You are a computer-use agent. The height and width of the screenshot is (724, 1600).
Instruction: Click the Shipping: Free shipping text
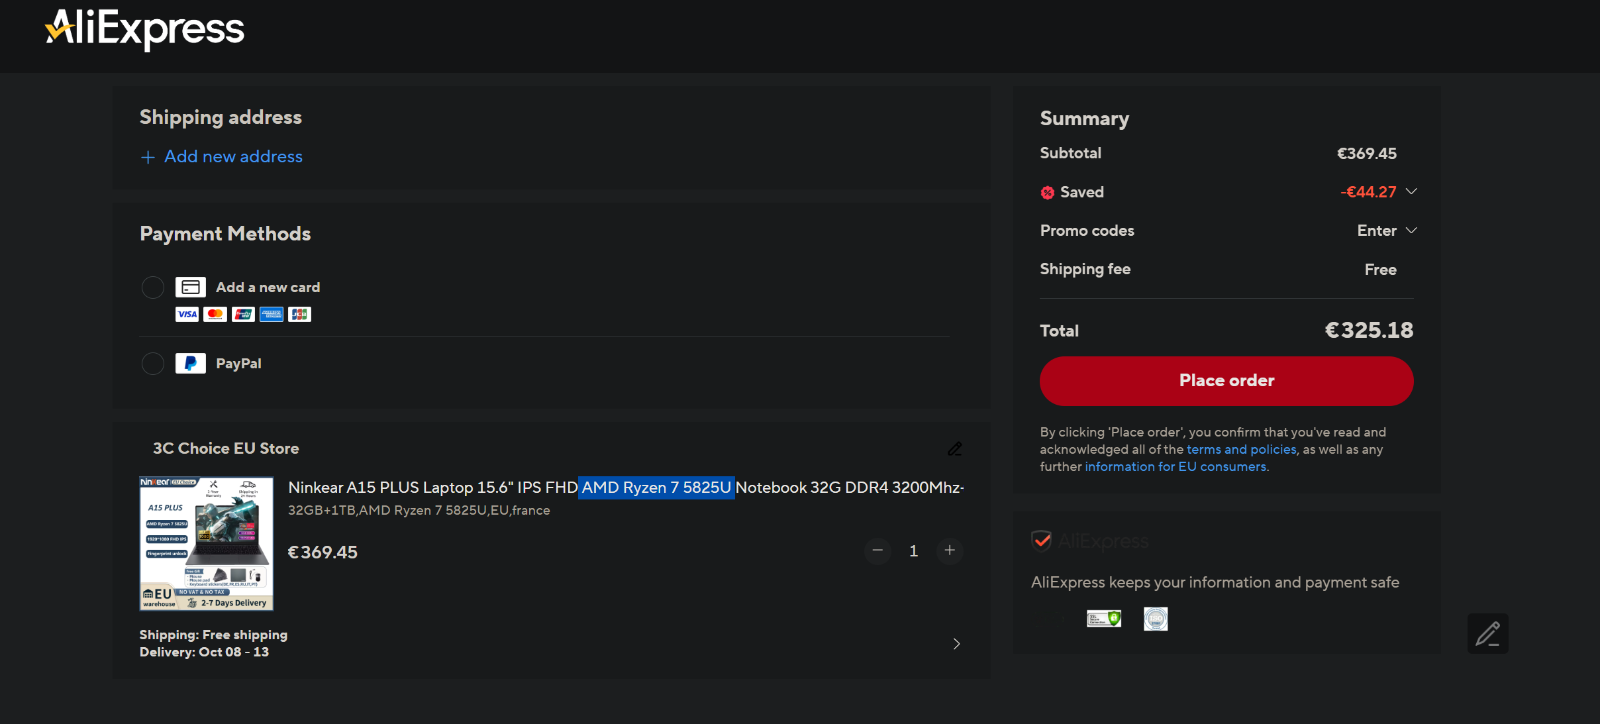click(213, 635)
